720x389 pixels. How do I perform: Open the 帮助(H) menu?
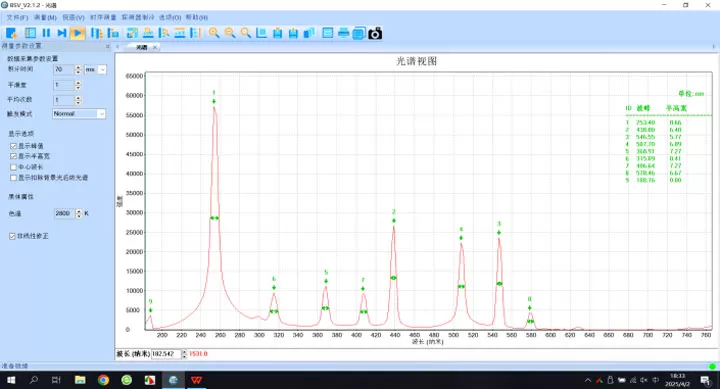(197, 17)
